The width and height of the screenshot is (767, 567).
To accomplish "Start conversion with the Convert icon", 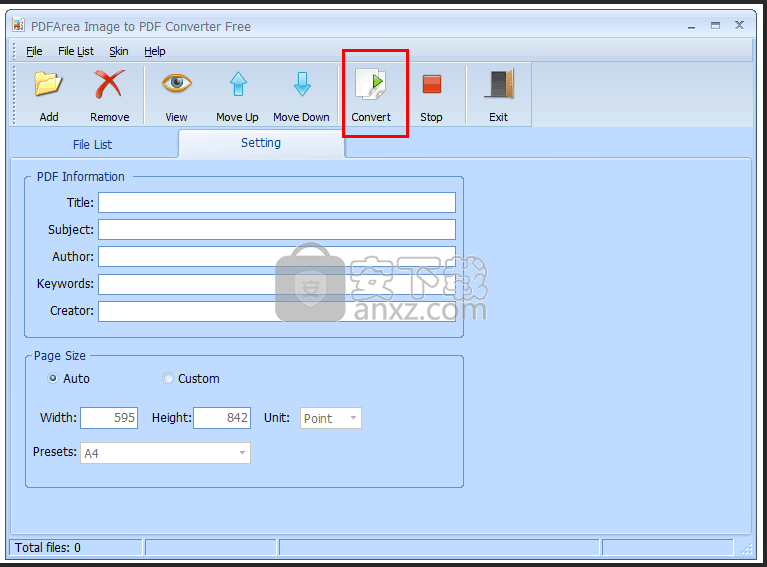I will coord(371,85).
